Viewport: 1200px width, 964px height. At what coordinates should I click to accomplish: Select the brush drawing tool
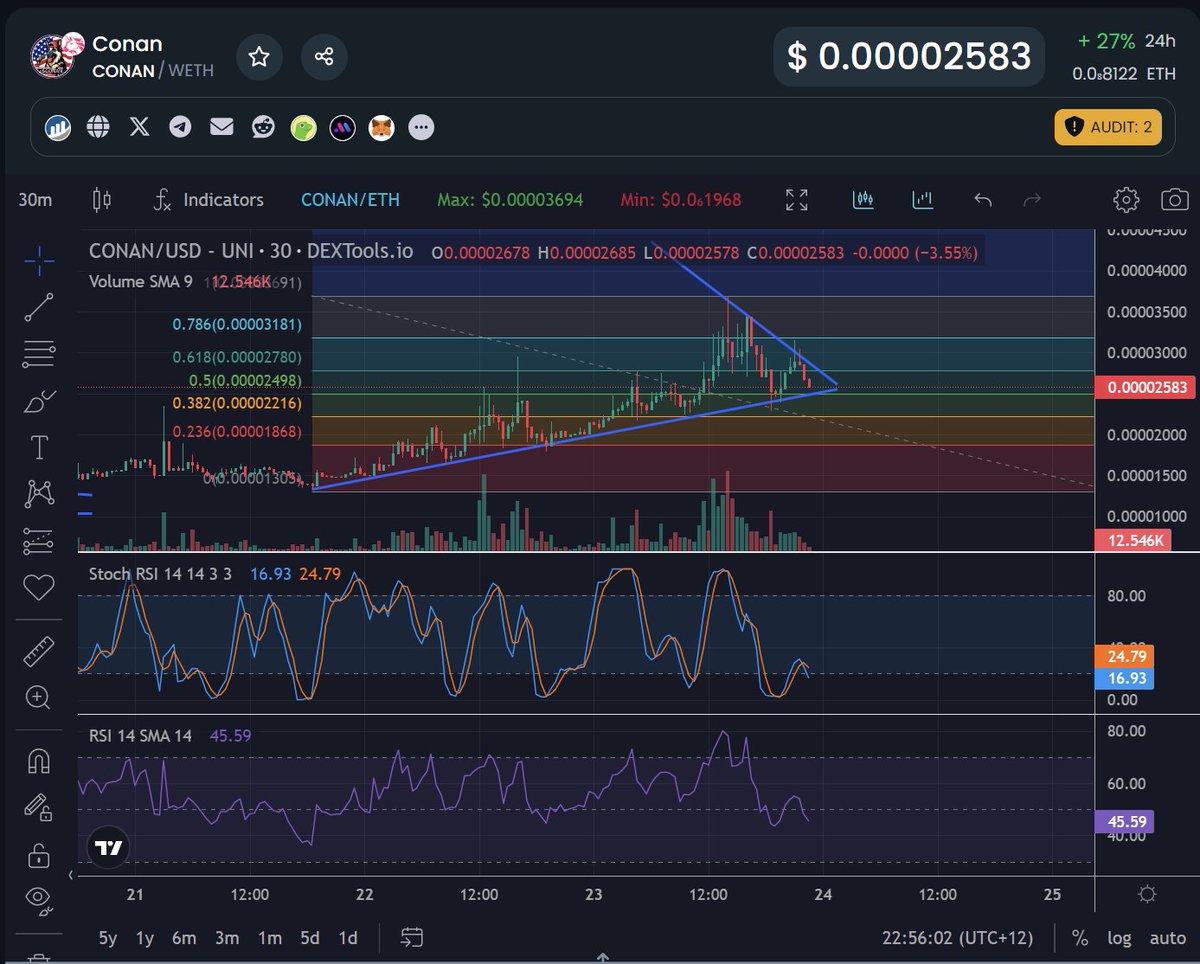pos(39,401)
